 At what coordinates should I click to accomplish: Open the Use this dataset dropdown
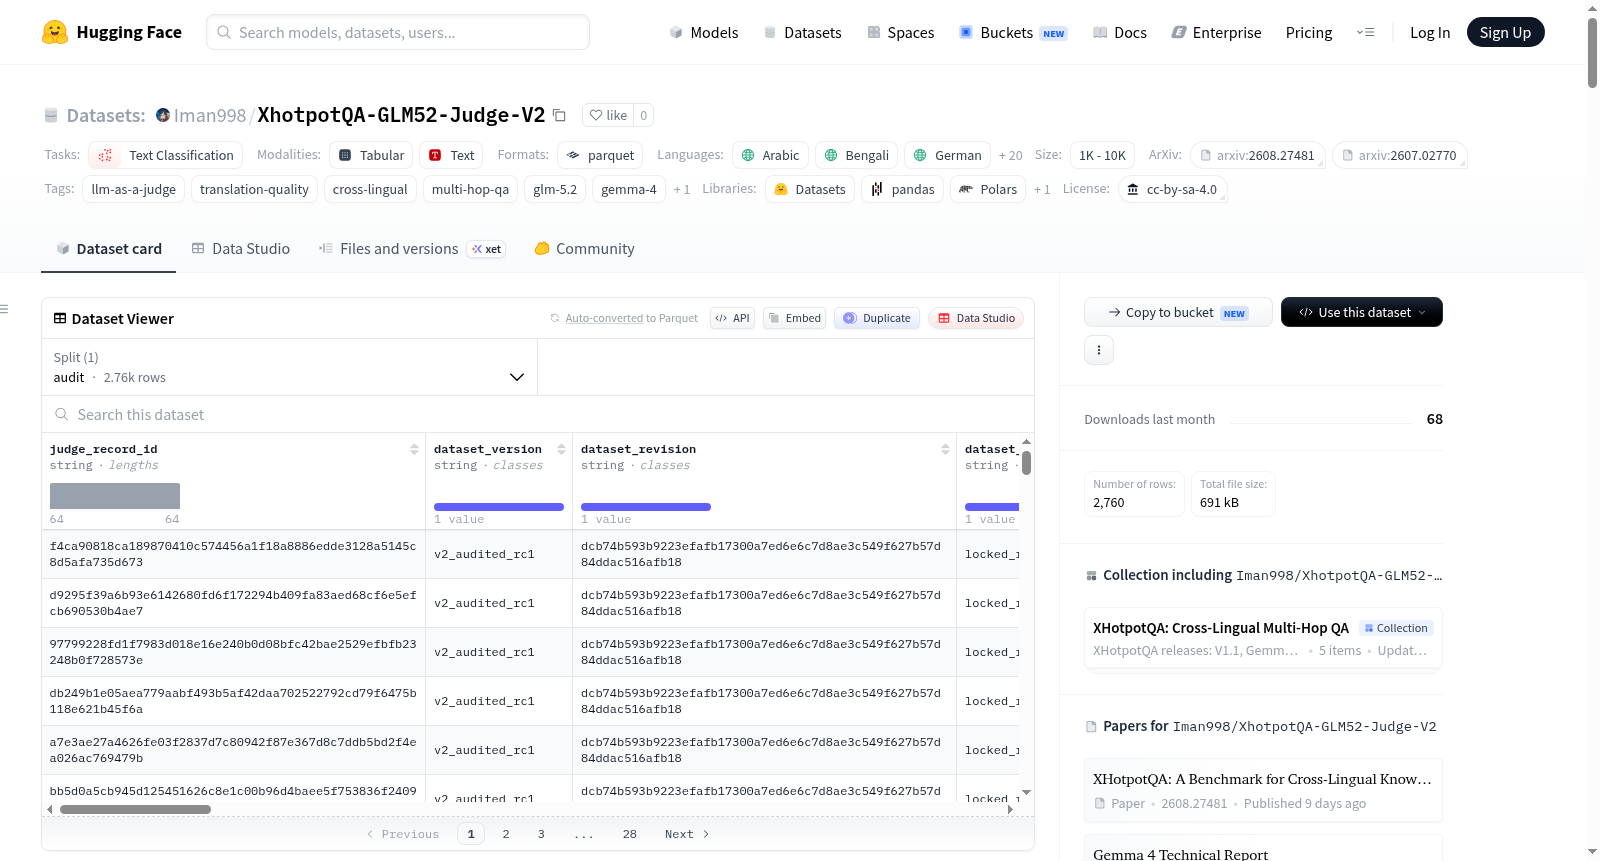[x=1362, y=312]
